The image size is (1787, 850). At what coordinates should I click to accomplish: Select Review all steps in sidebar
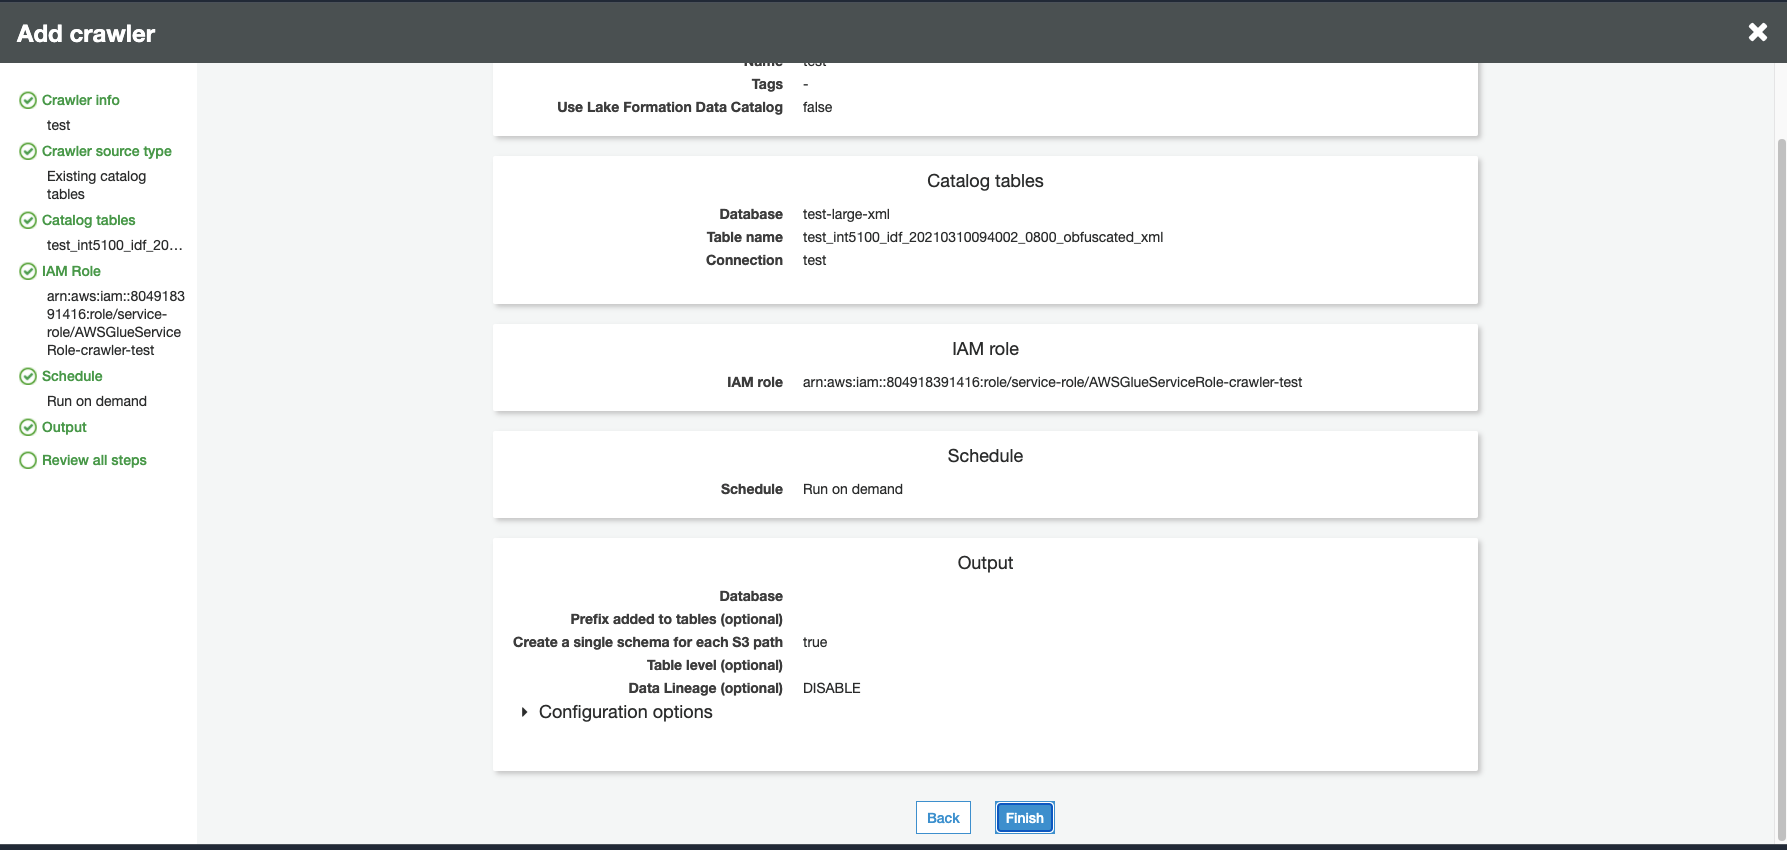94,461
